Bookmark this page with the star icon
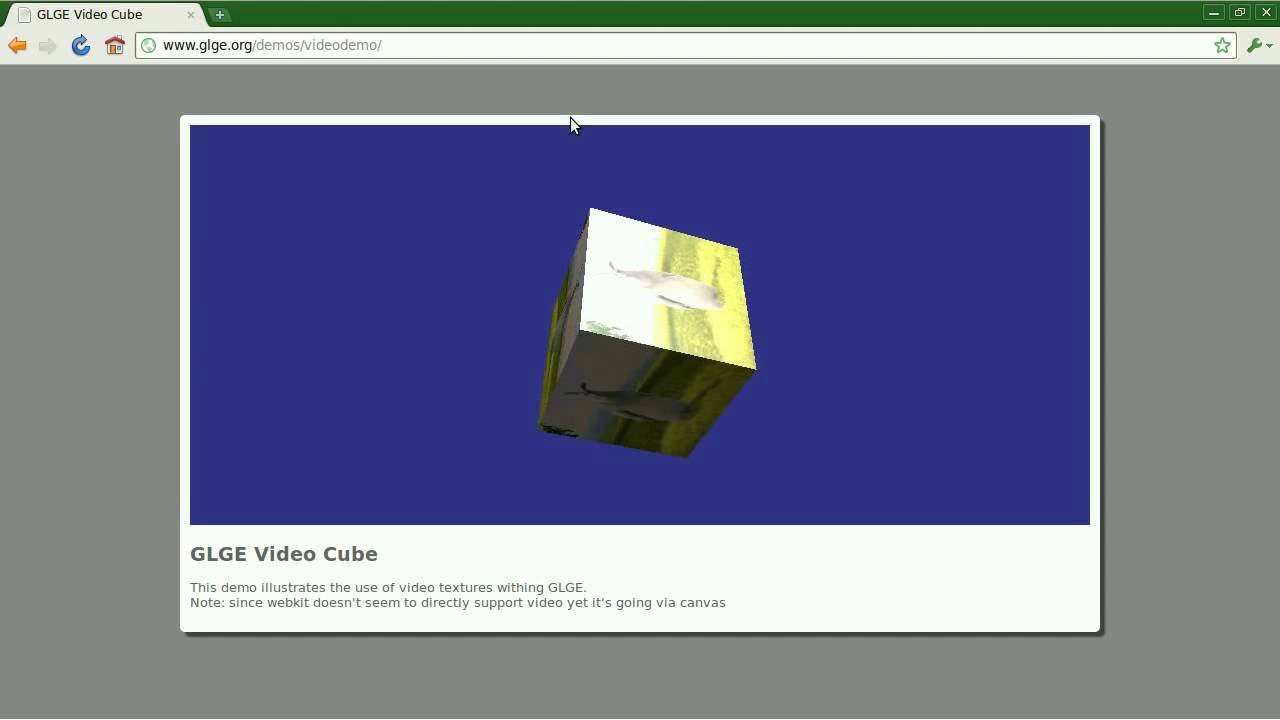Screen dimensions: 1280x720 click(x=1222, y=45)
